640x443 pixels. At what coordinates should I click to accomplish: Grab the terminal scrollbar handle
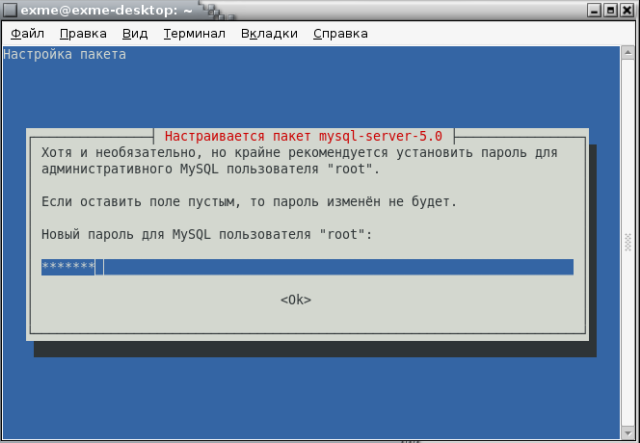click(x=628, y=243)
